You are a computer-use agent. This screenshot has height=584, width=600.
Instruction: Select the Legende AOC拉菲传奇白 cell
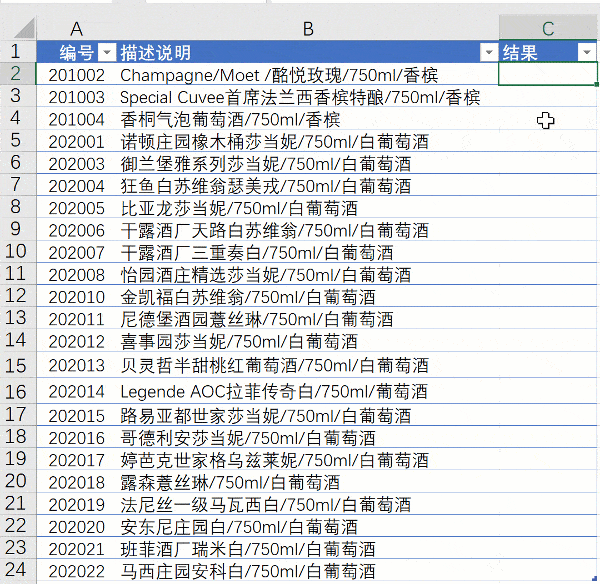[308, 391]
